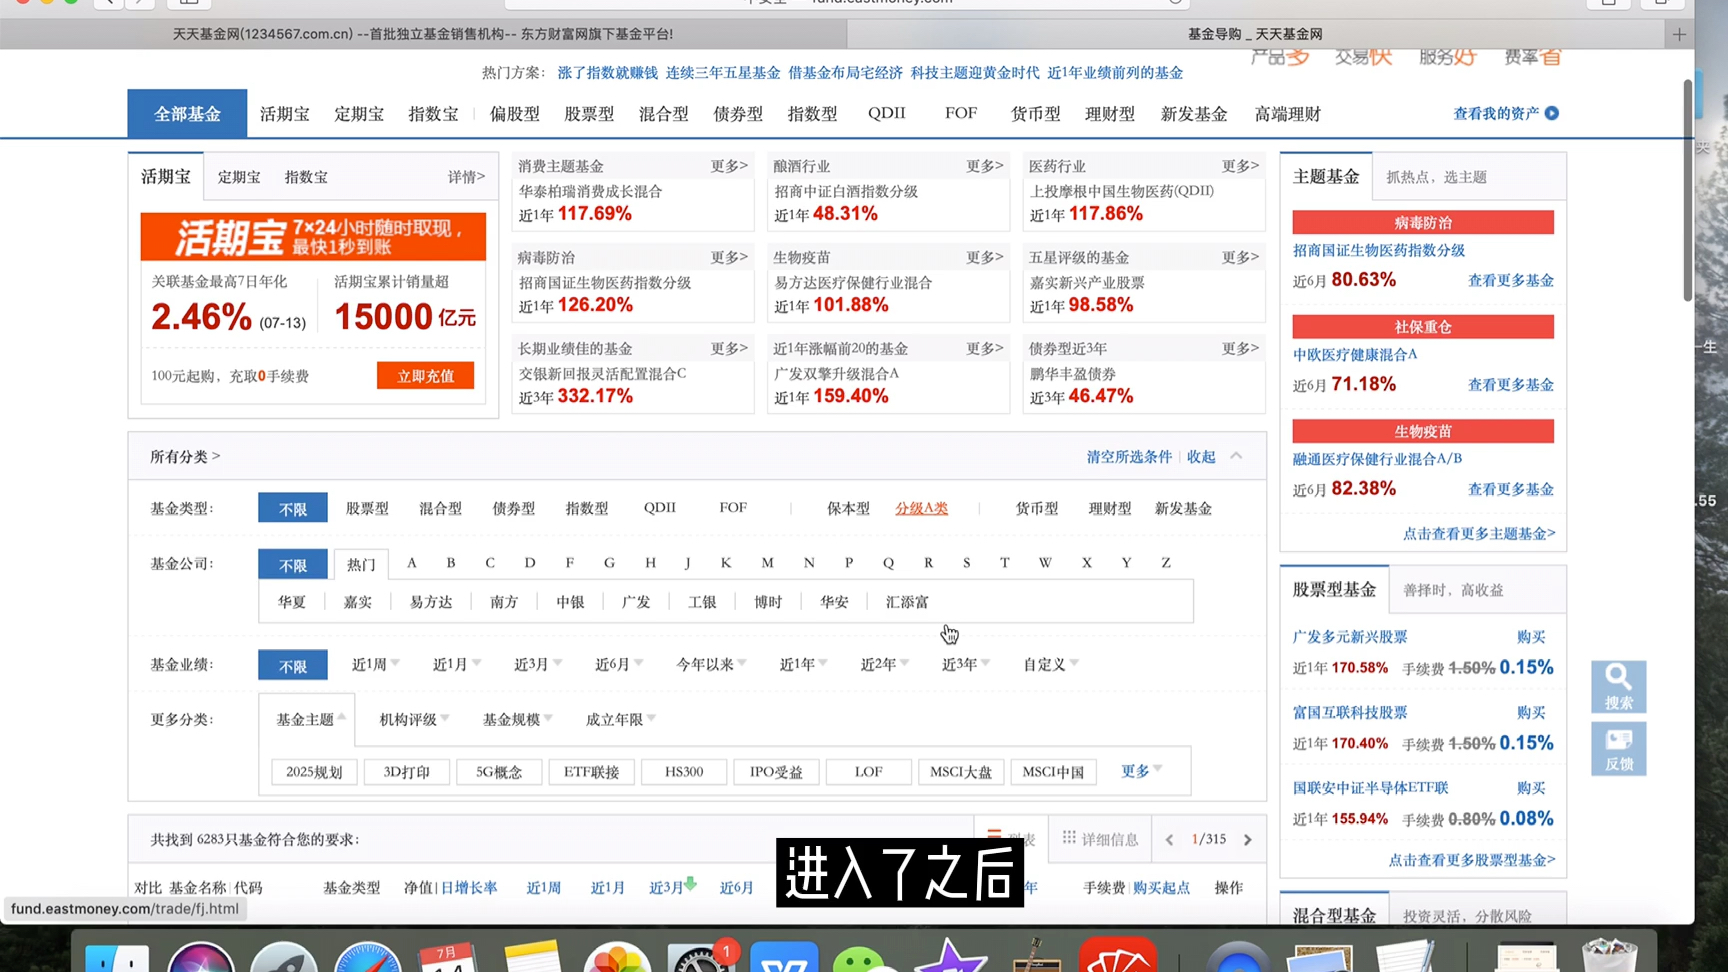This screenshot has width=1728, height=972.
Task: Open Launchpad rocket in Dock
Action: 284,957
